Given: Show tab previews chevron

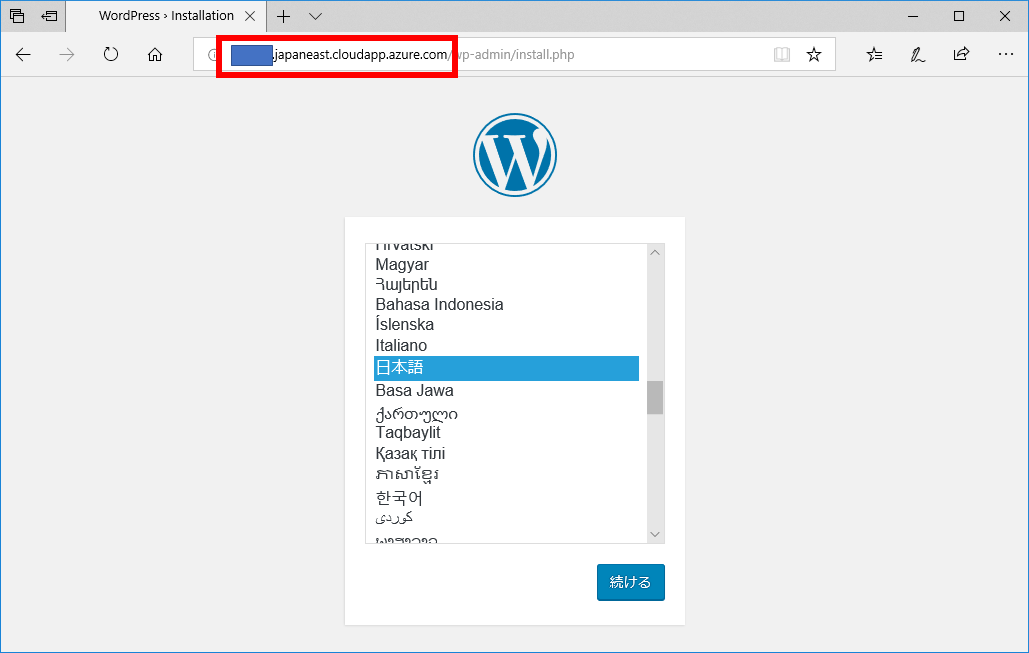Looking at the screenshot, I should 316,16.
